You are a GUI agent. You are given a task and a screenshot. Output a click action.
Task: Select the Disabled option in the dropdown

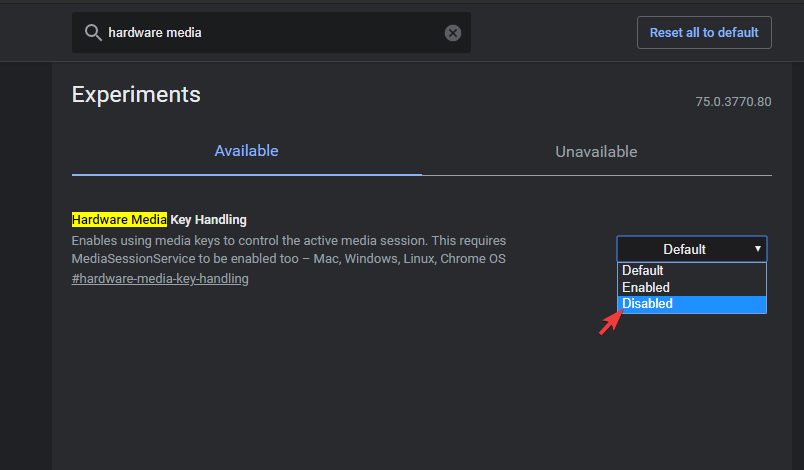(x=692, y=304)
